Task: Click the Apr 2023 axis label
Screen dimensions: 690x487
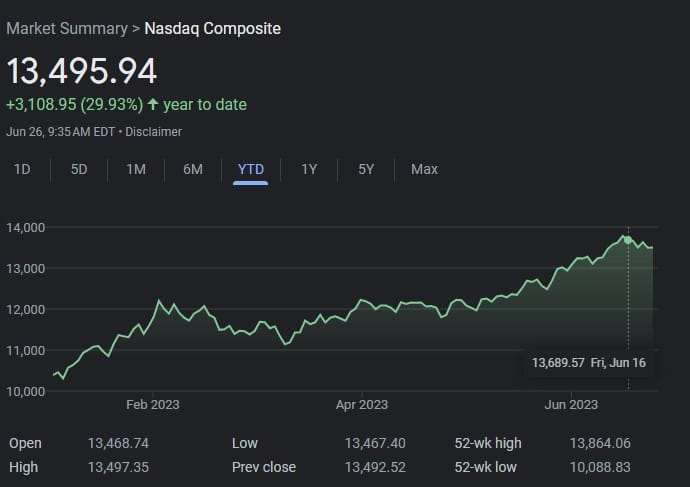Action: [x=362, y=405]
